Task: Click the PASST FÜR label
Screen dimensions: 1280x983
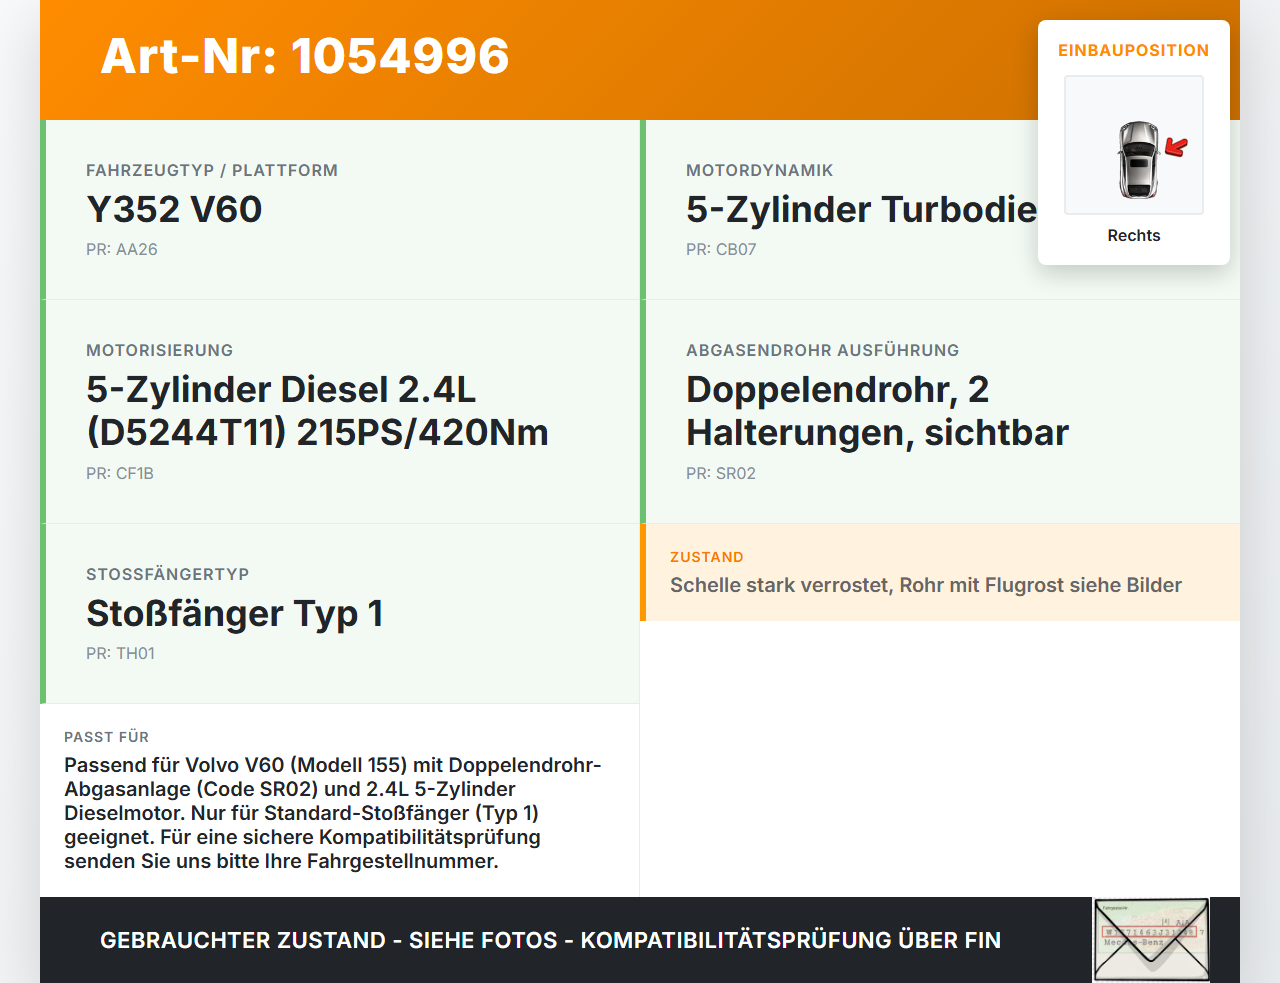Action: coord(107,737)
